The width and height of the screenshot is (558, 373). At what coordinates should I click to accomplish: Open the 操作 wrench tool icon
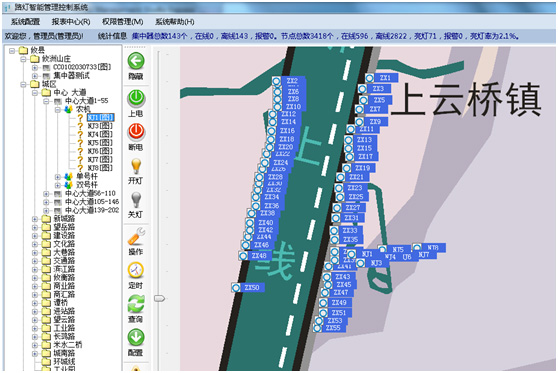pyautogui.click(x=136, y=236)
